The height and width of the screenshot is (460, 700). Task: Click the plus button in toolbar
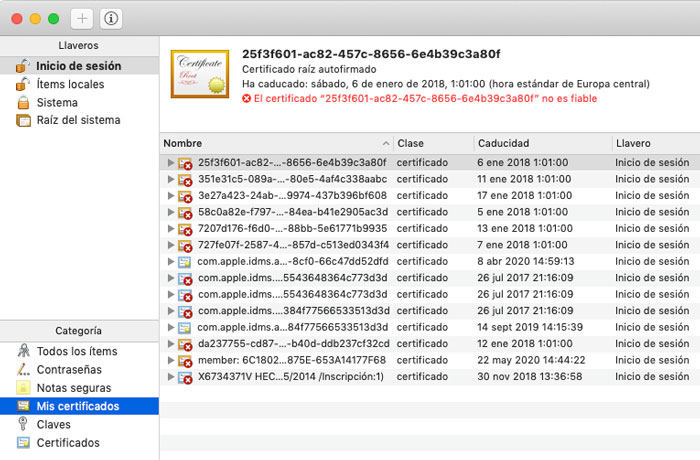coord(82,18)
